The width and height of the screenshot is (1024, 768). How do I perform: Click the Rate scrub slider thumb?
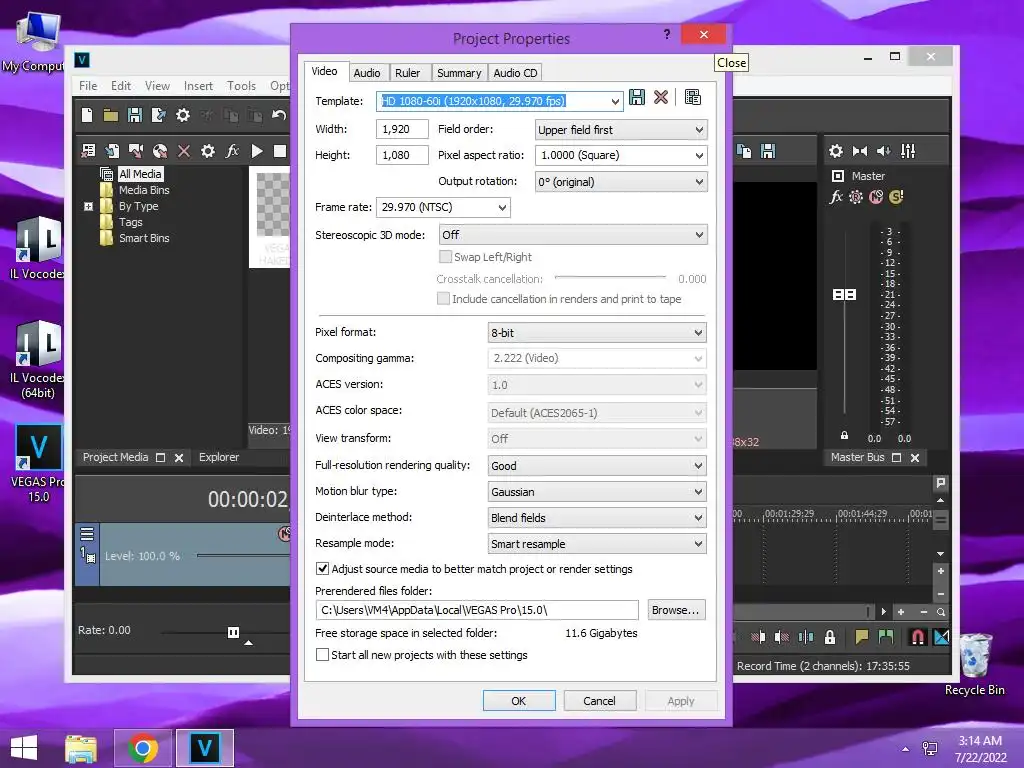[x=233, y=632]
